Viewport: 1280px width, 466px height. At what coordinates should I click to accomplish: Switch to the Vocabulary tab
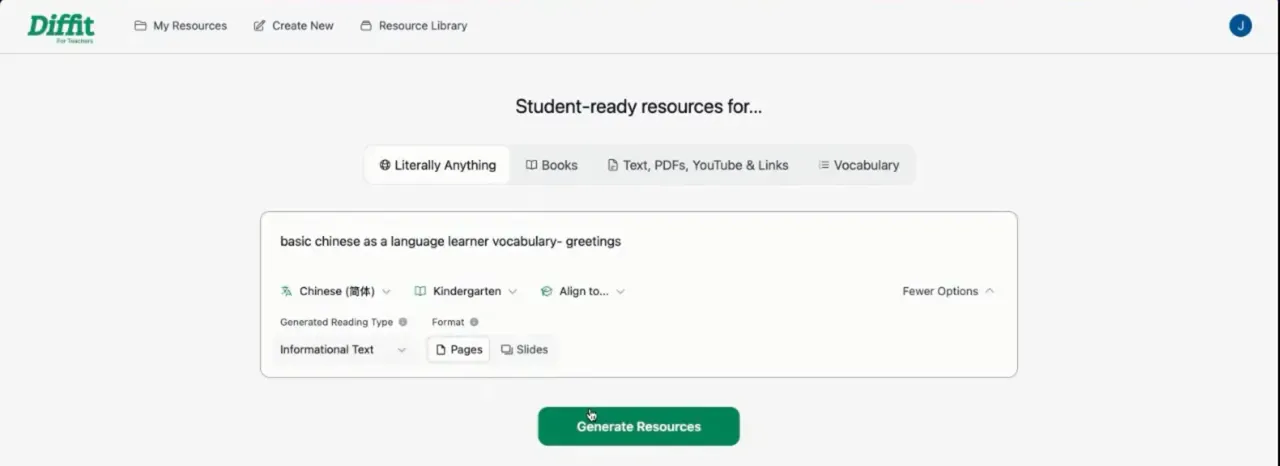[x=858, y=165]
